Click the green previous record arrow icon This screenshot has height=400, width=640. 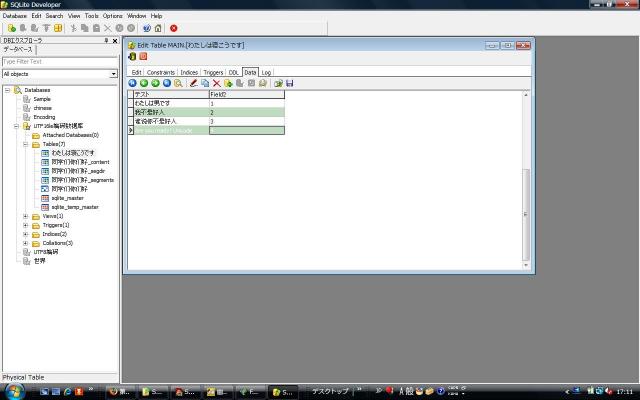pos(144,83)
